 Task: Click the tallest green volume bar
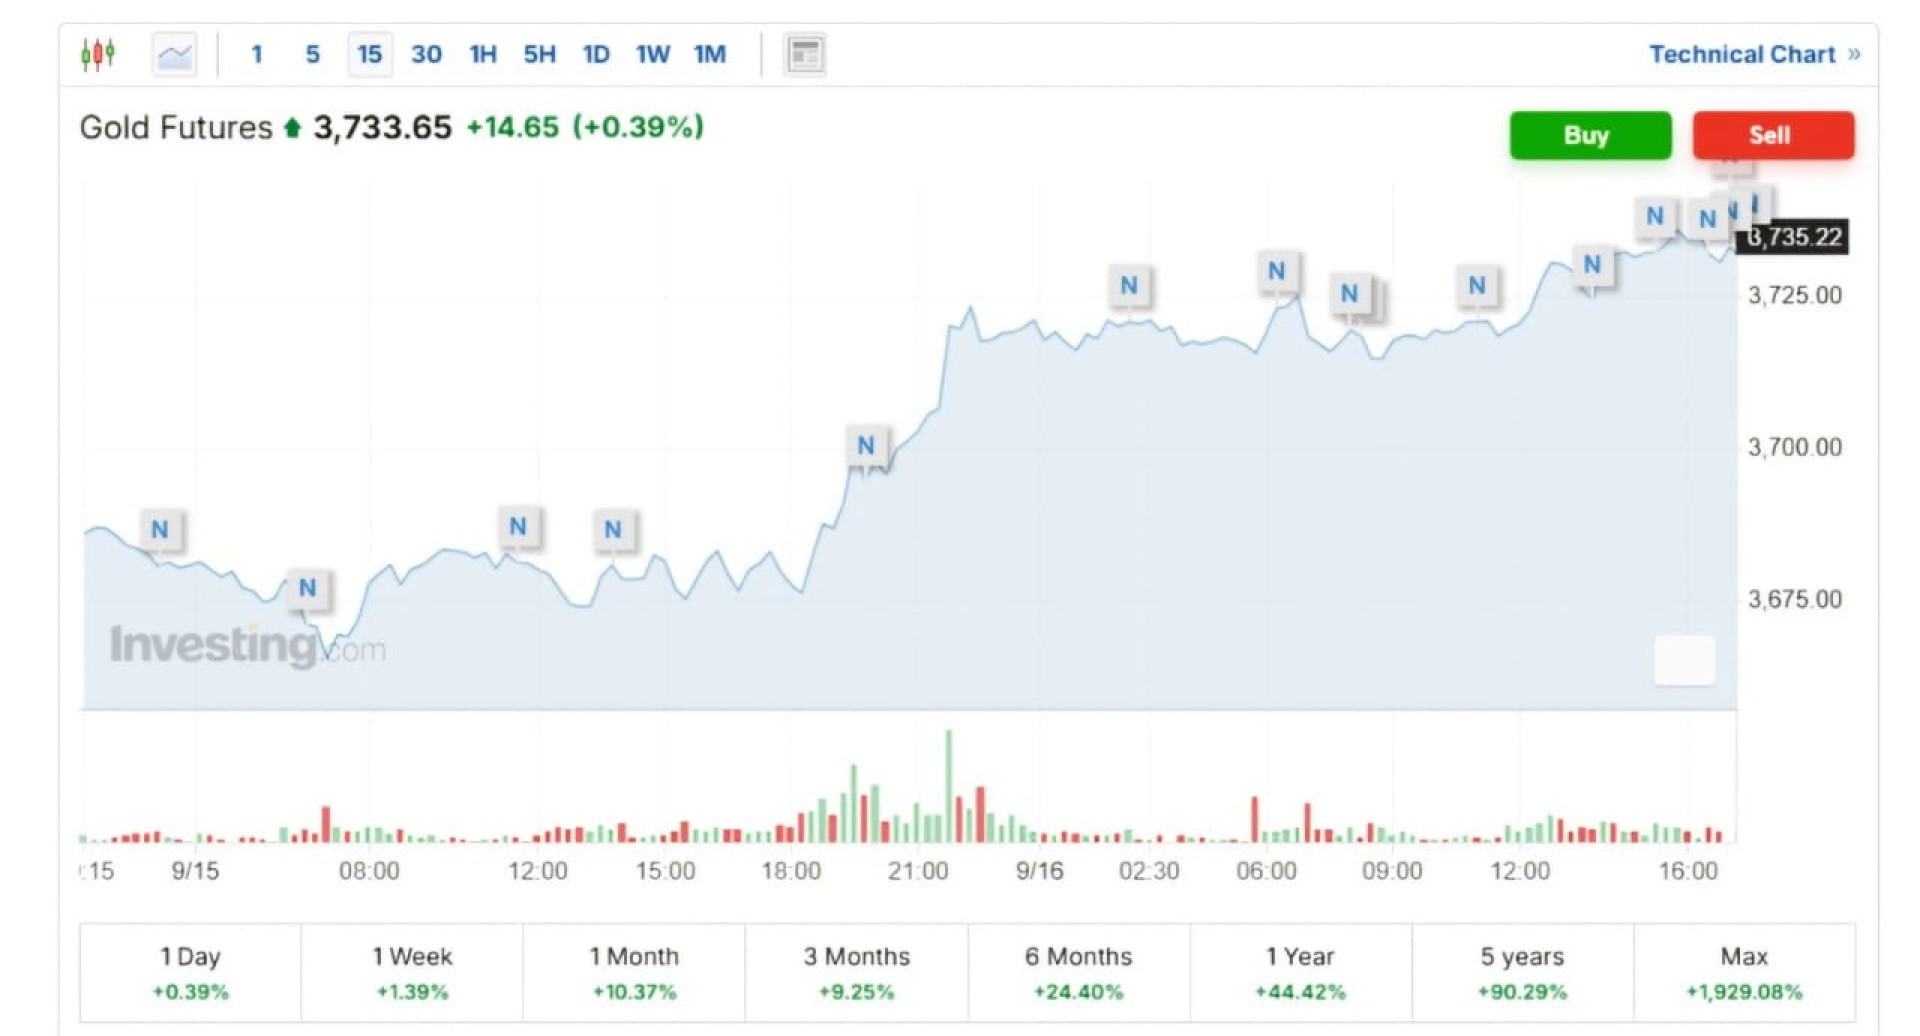click(x=948, y=786)
